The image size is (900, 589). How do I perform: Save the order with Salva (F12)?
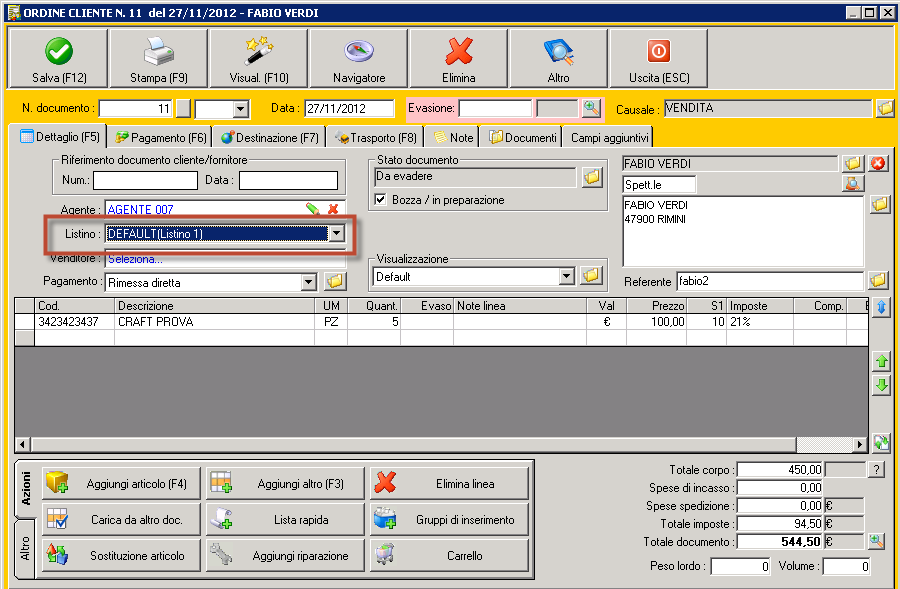tap(59, 59)
